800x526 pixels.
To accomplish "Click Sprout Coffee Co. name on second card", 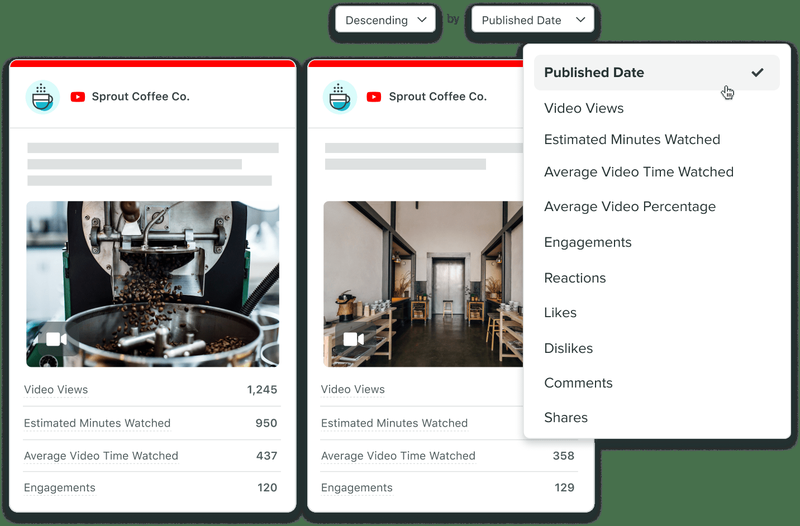I will (x=438, y=97).
